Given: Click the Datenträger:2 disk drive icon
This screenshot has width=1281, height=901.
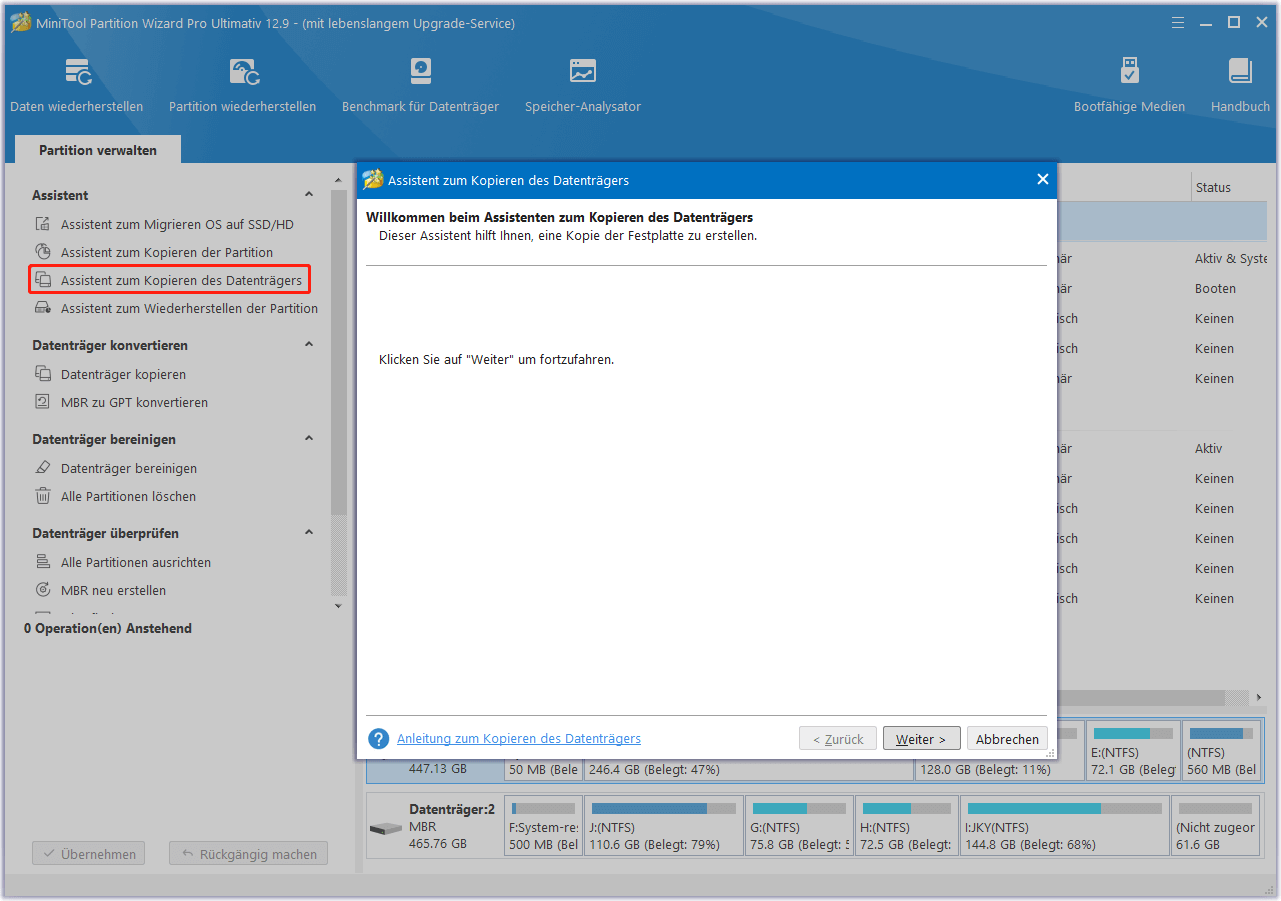Looking at the screenshot, I should (385, 828).
